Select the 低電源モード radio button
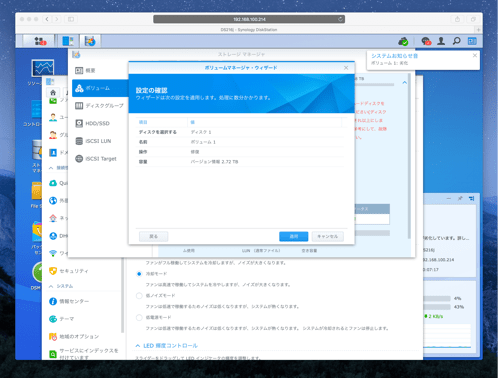 (139, 318)
